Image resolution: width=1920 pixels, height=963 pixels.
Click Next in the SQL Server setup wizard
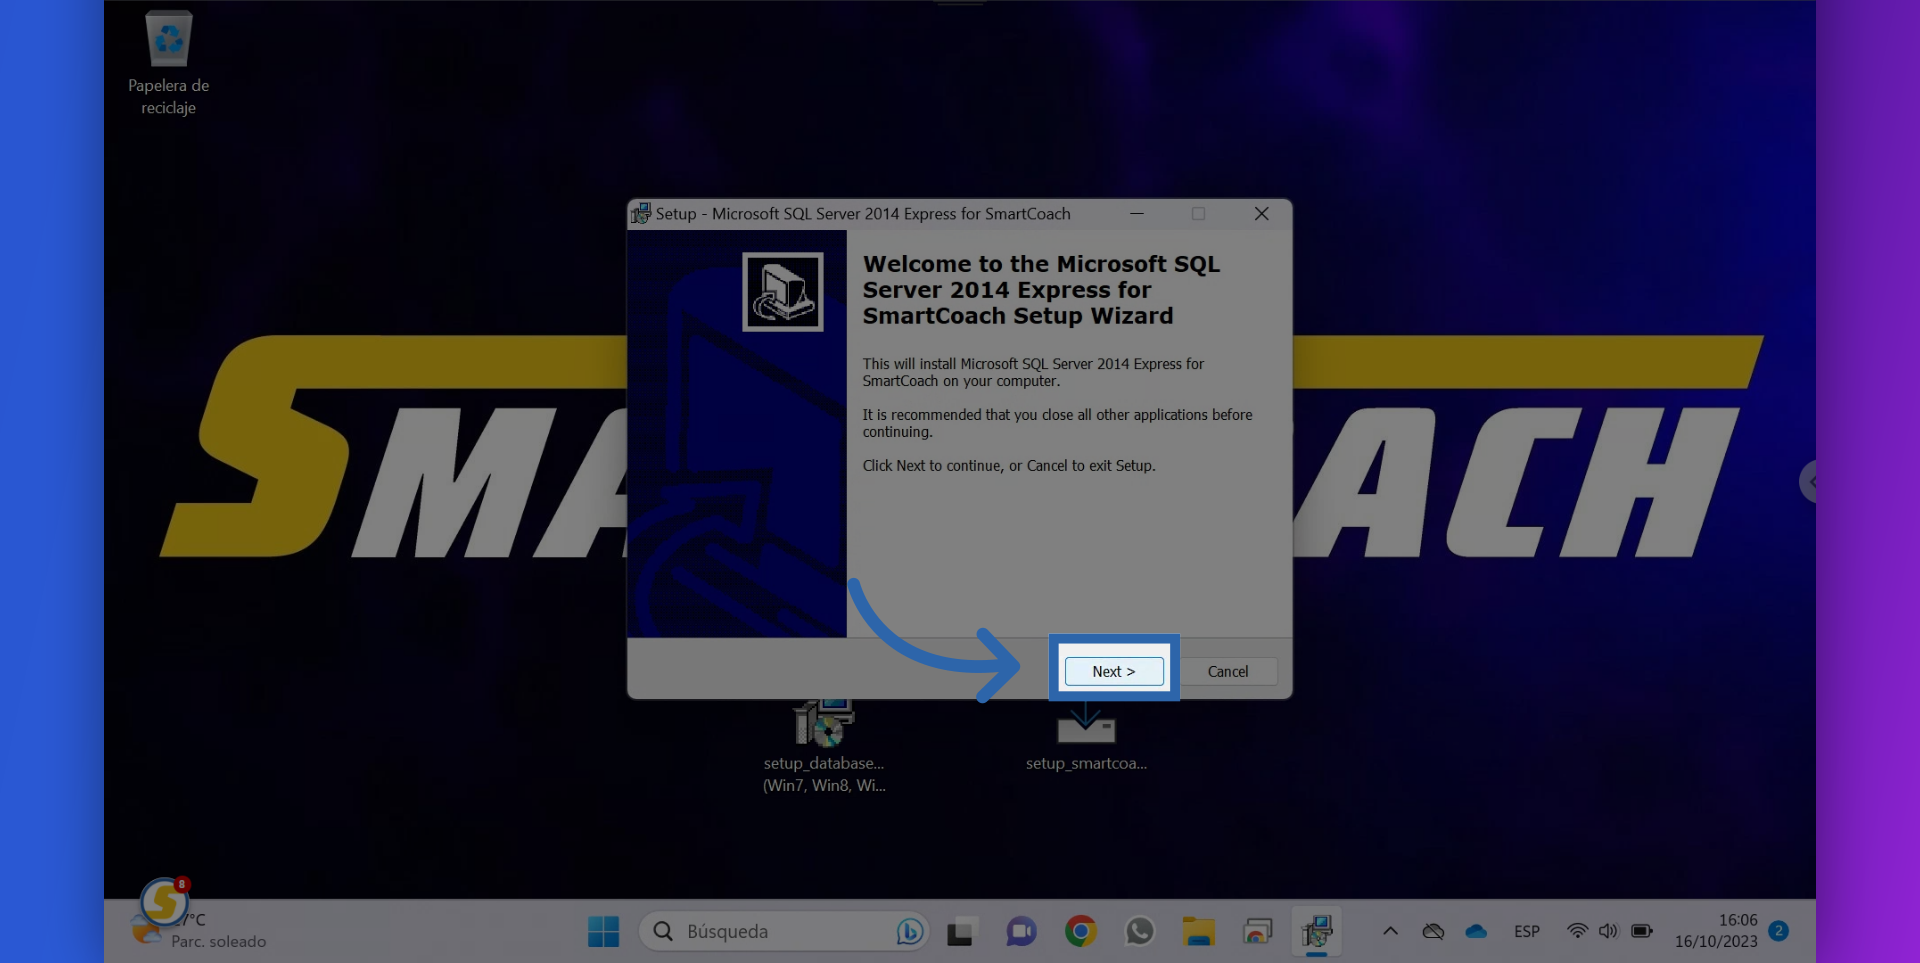pos(1113,672)
